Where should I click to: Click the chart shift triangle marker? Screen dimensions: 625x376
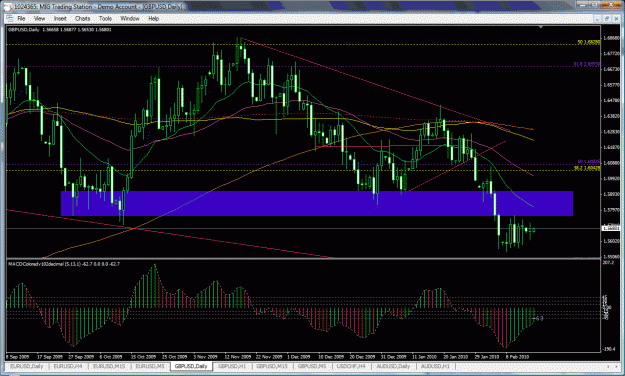(x=541, y=27)
